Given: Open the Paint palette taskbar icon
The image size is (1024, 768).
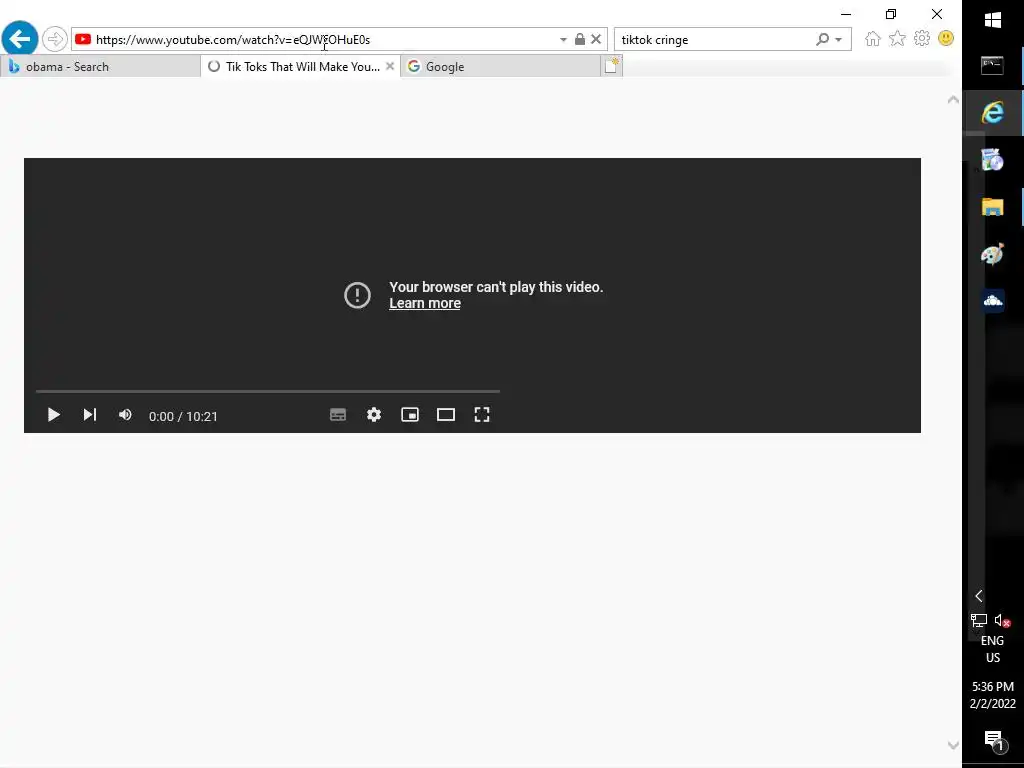Looking at the screenshot, I should click(x=993, y=254).
